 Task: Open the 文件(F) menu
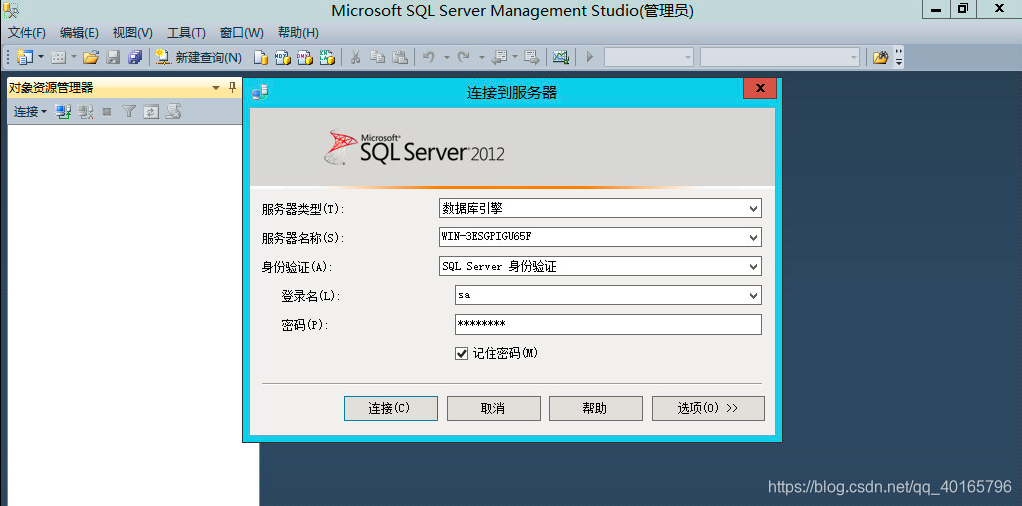coord(27,33)
